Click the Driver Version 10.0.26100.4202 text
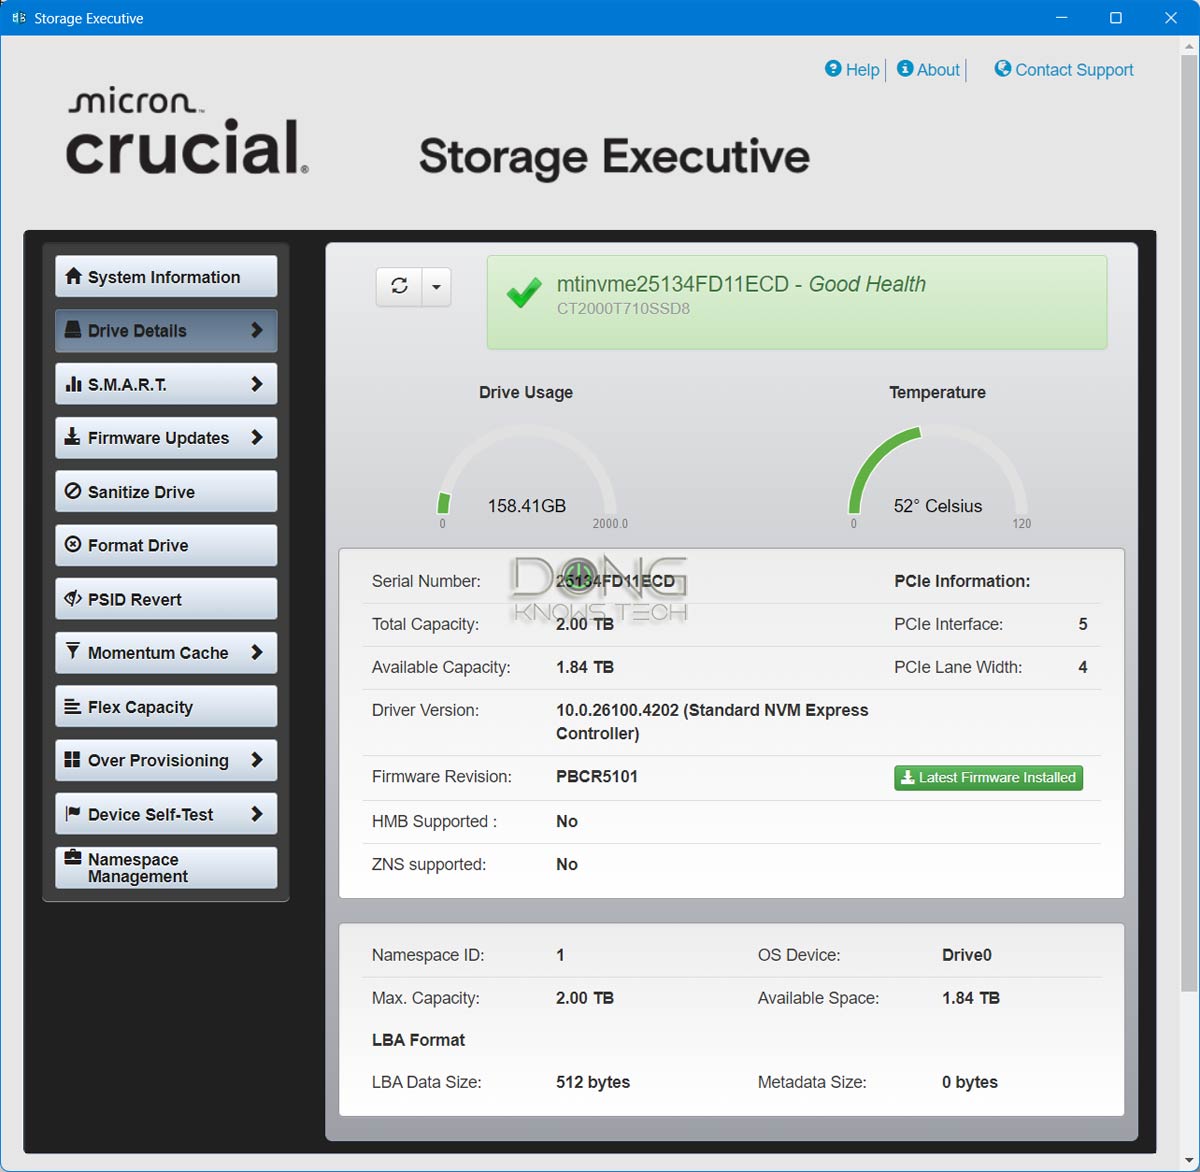The height and width of the screenshot is (1172, 1200). pos(712,721)
